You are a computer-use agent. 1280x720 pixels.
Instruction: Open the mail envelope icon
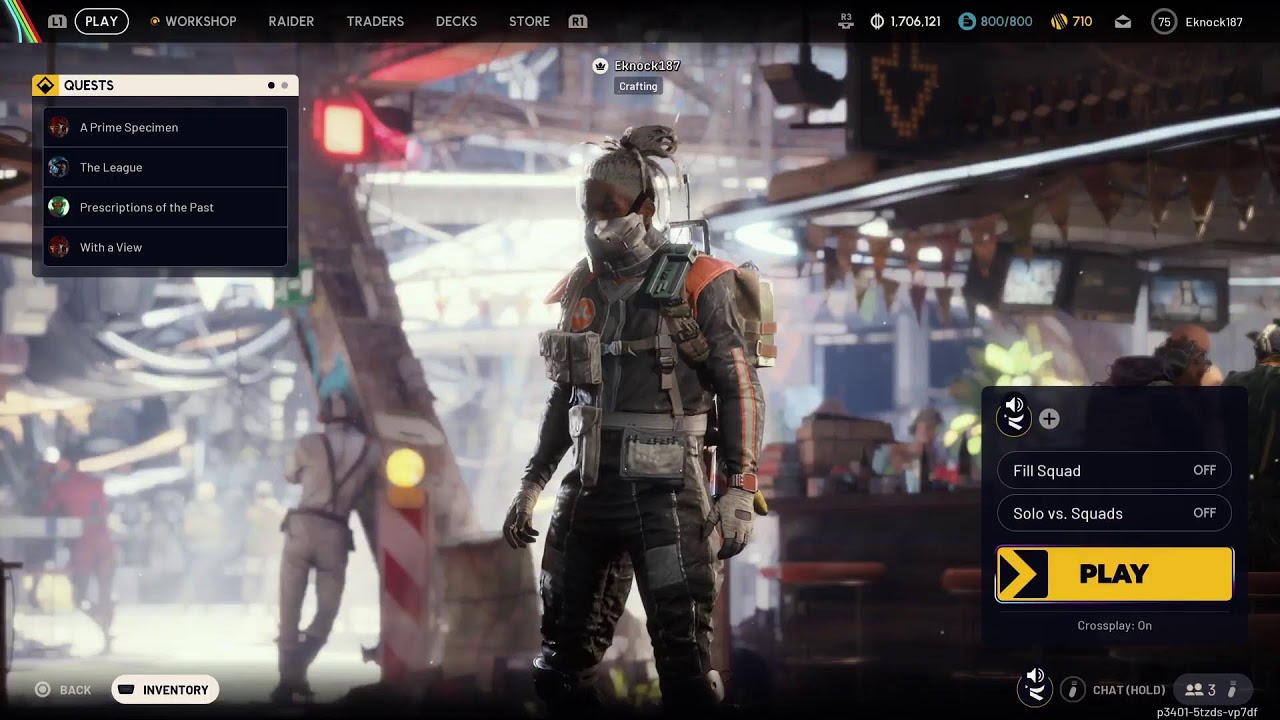click(1123, 21)
